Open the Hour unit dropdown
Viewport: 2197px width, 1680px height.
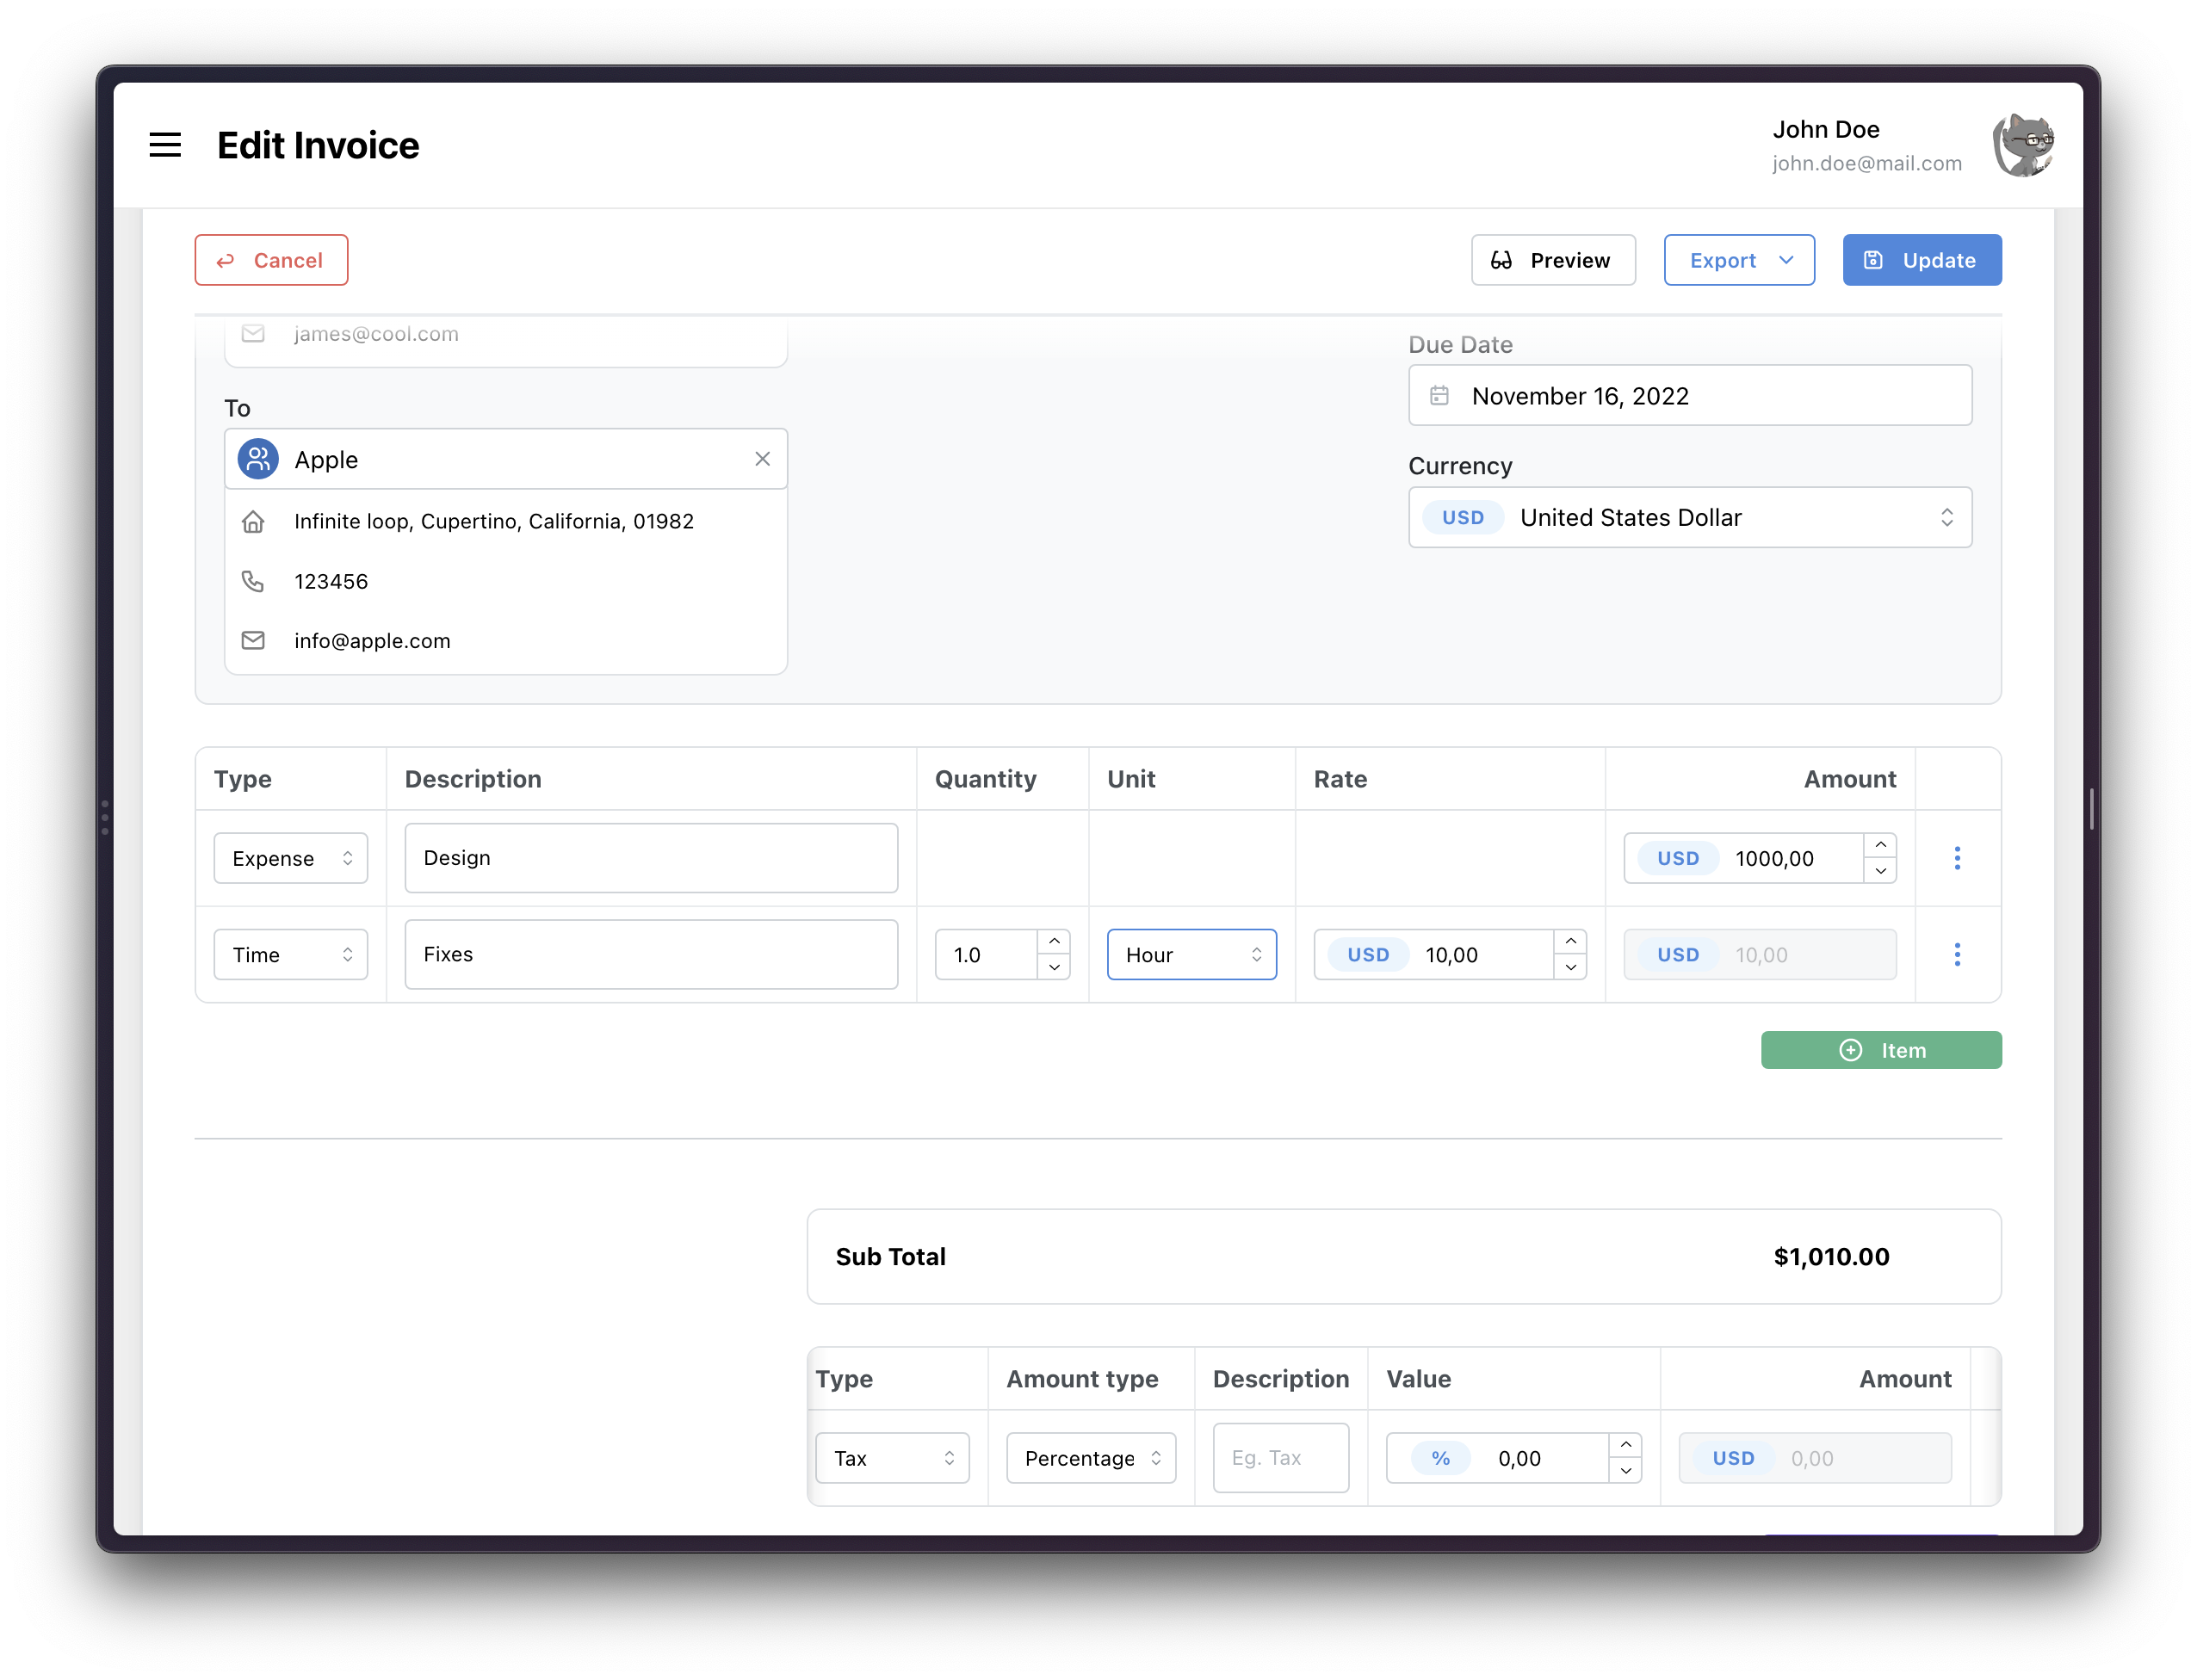[1191, 955]
